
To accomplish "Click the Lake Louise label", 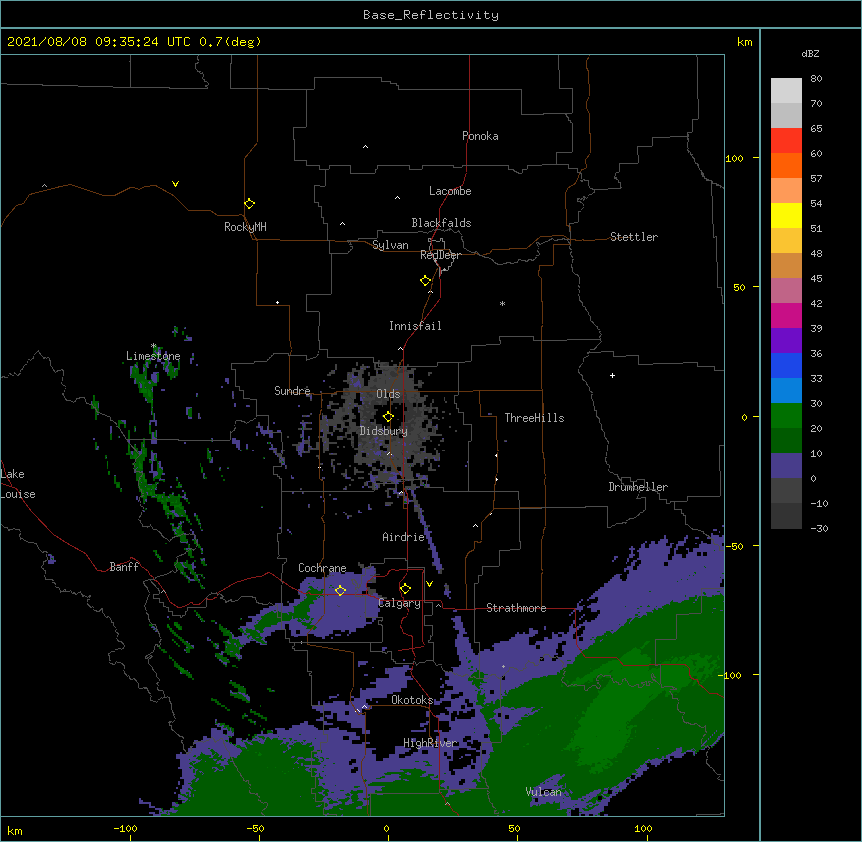I will click(18, 484).
